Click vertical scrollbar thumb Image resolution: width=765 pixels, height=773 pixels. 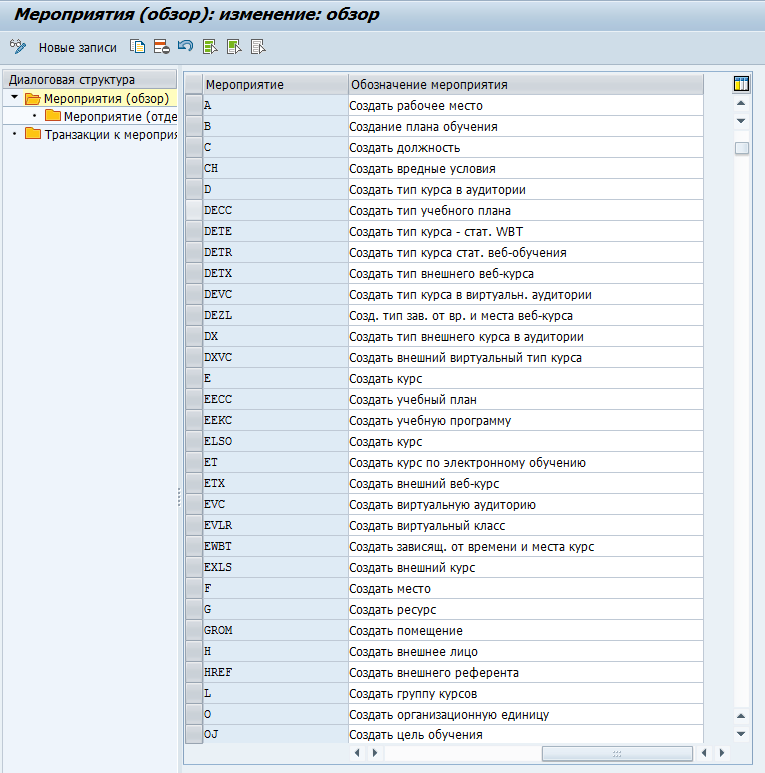741,148
